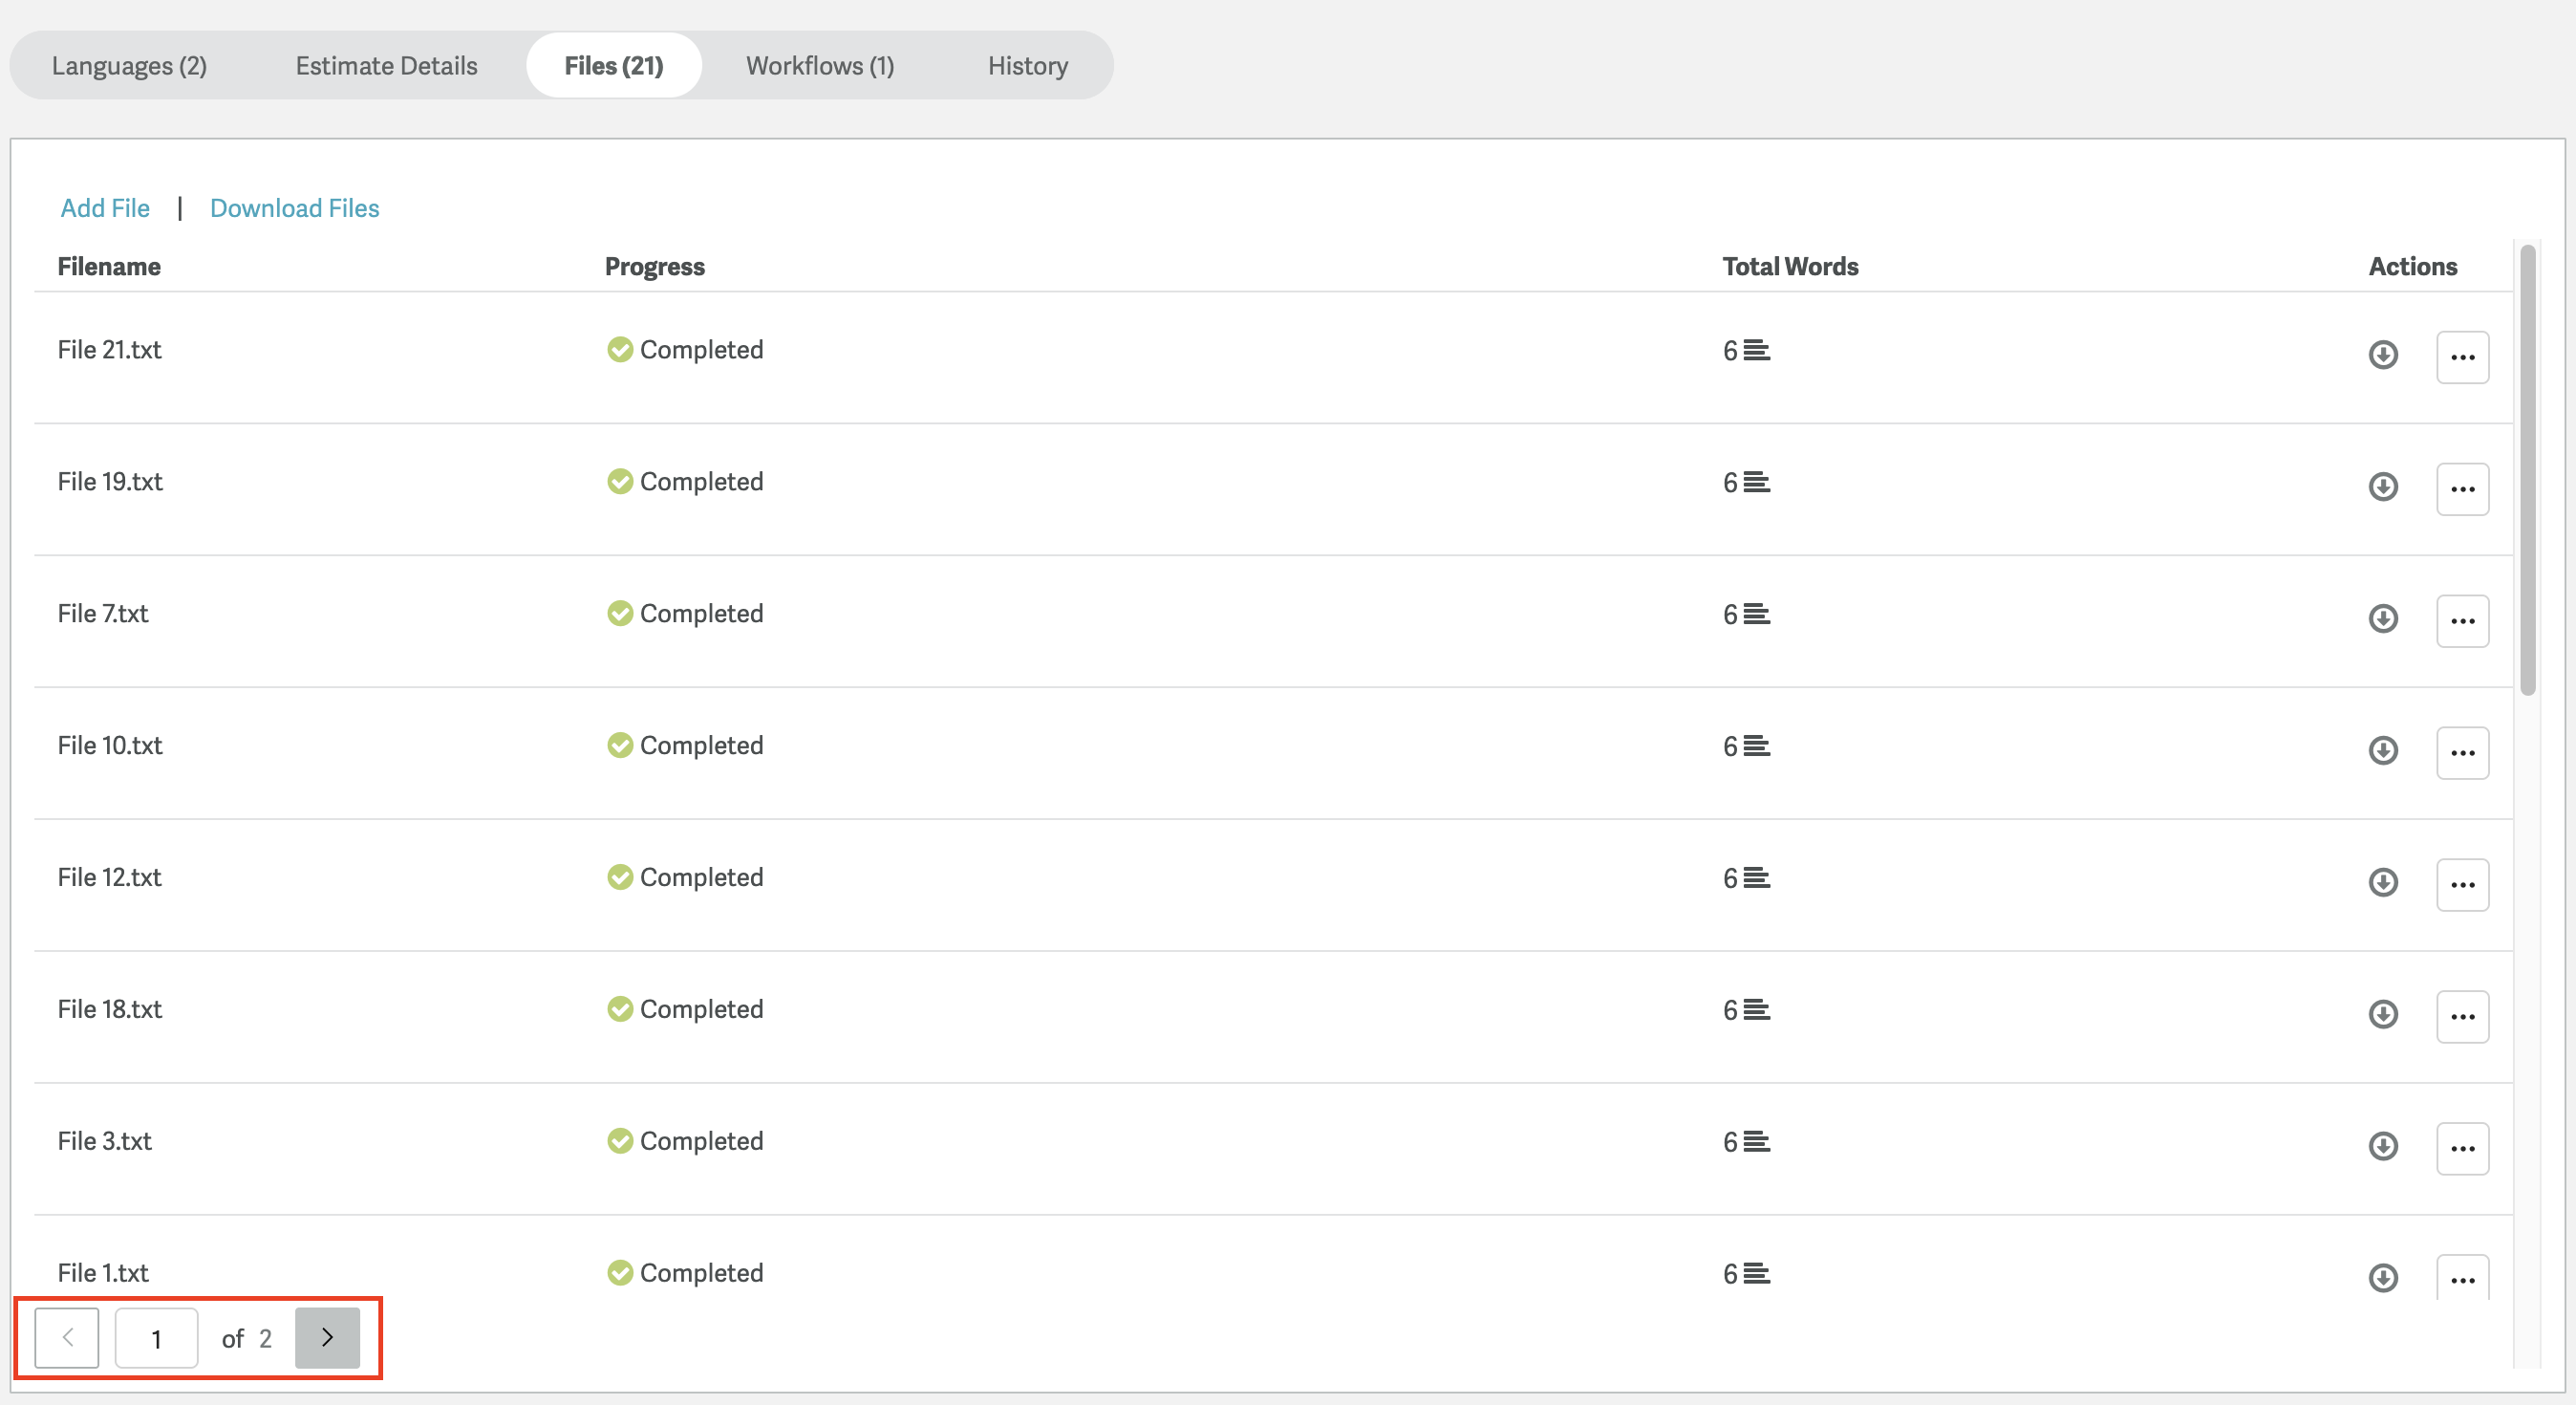Download File 7.txt using the row icon

click(2383, 619)
